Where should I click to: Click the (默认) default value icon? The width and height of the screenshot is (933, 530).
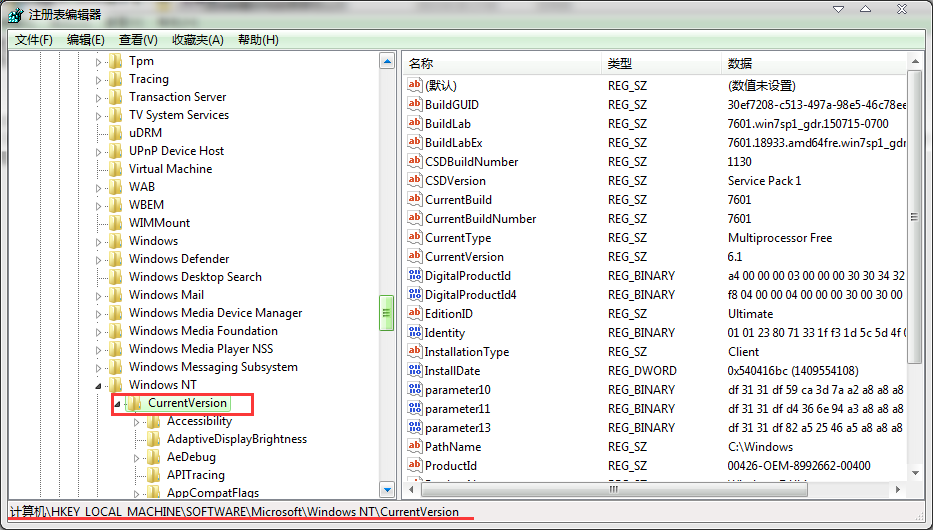click(x=415, y=85)
